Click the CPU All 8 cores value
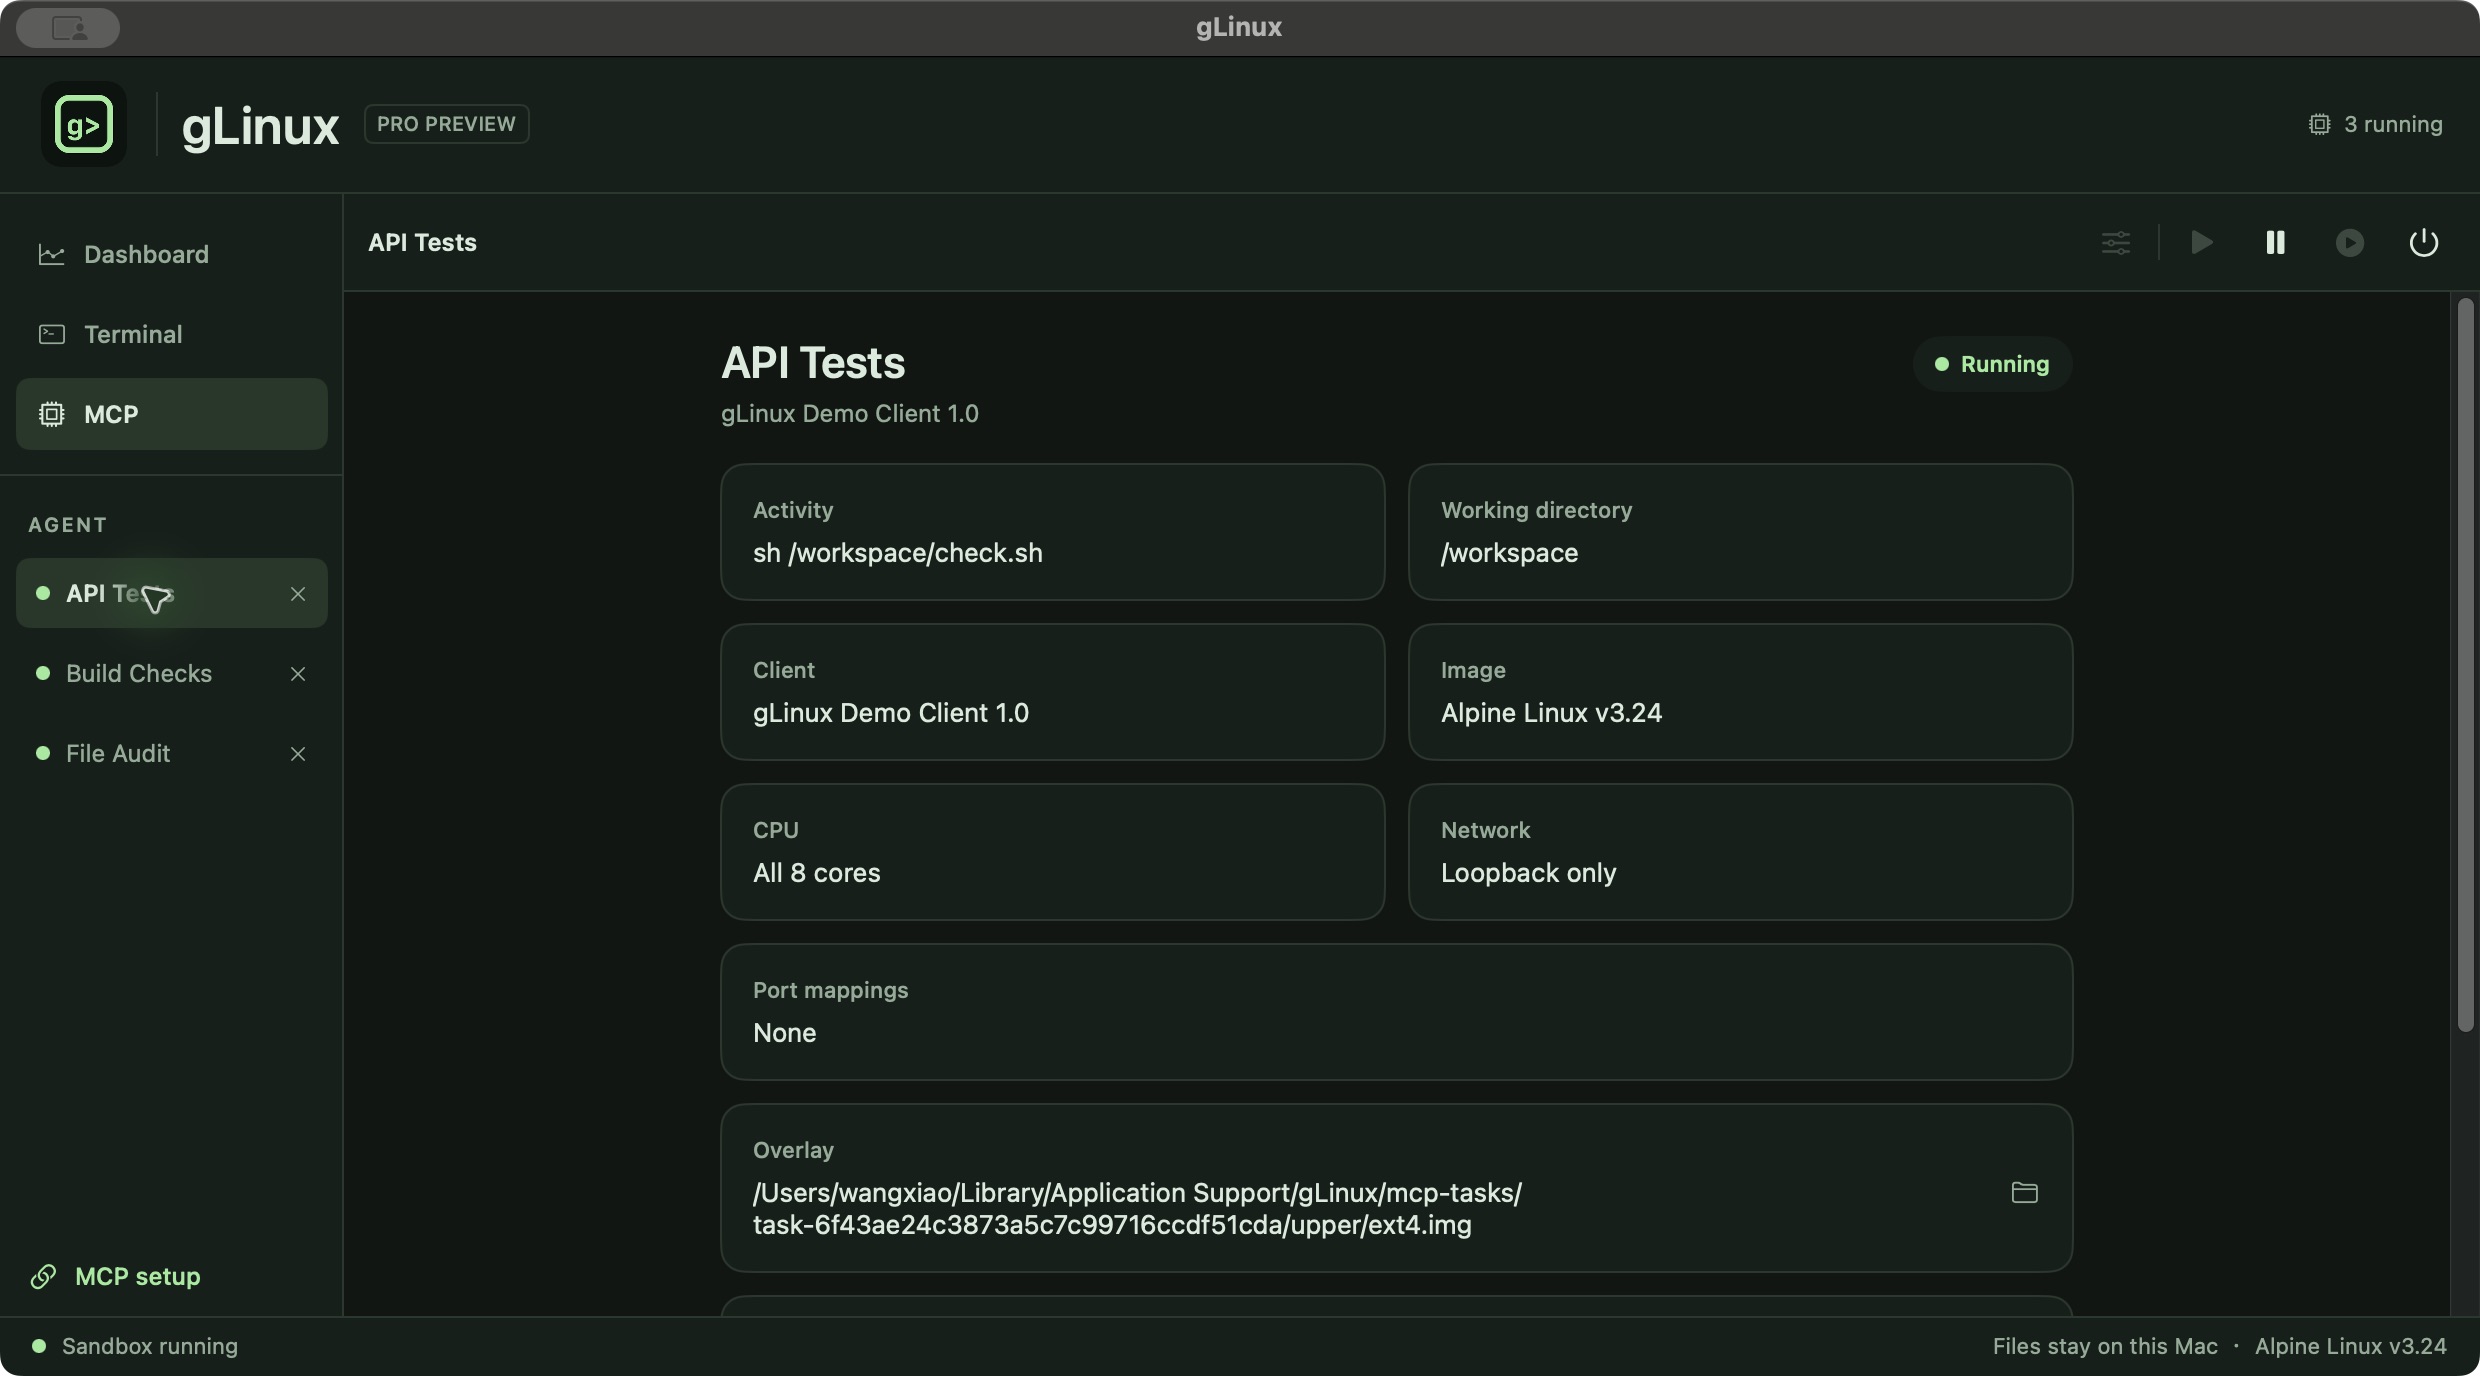Viewport: 2480px width, 1376px height. pyautogui.click(x=816, y=873)
